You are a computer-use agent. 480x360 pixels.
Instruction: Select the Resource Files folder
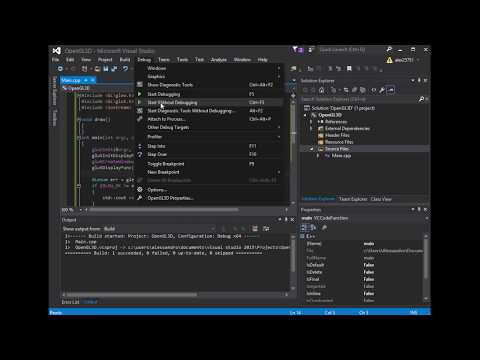pos(335,142)
